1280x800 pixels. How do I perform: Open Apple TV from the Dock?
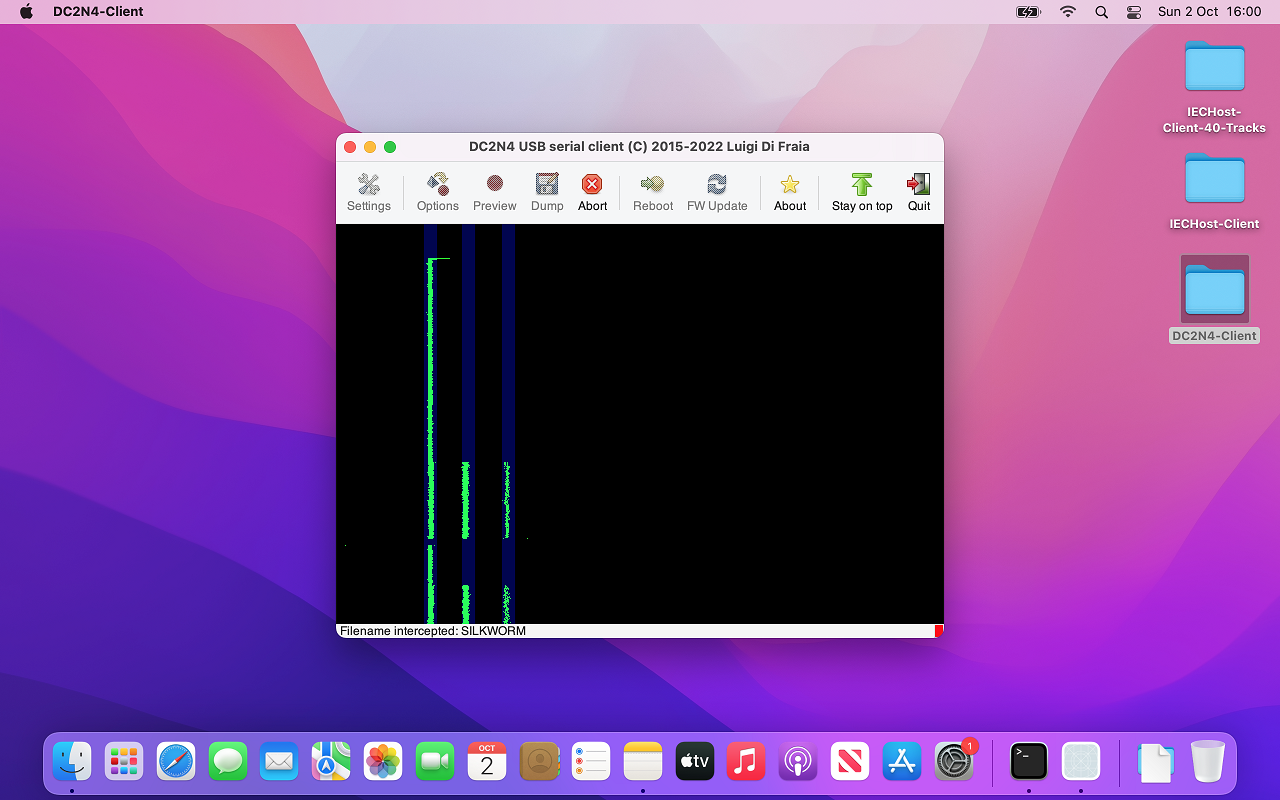click(695, 762)
